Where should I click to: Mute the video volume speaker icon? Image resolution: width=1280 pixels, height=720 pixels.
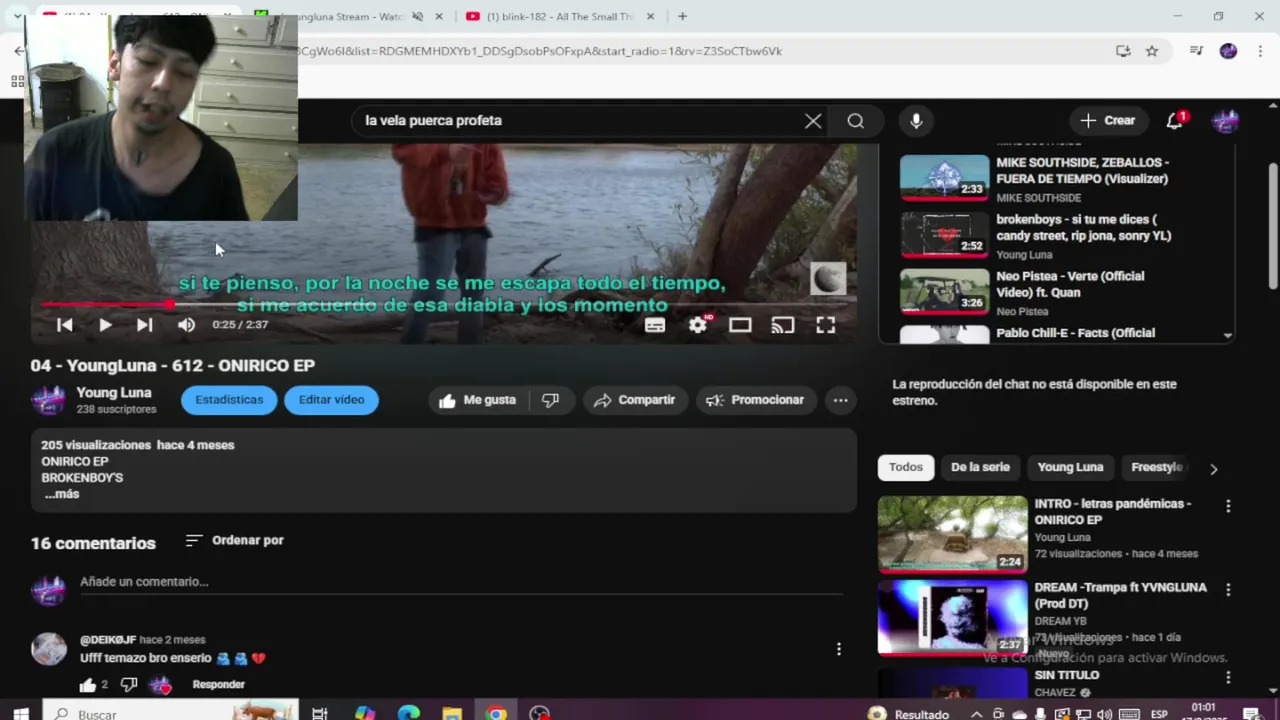coord(186,325)
